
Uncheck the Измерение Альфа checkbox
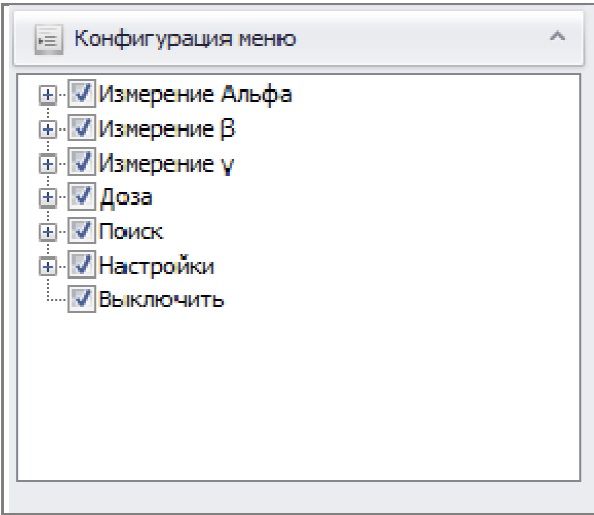pyautogui.click(x=81, y=93)
